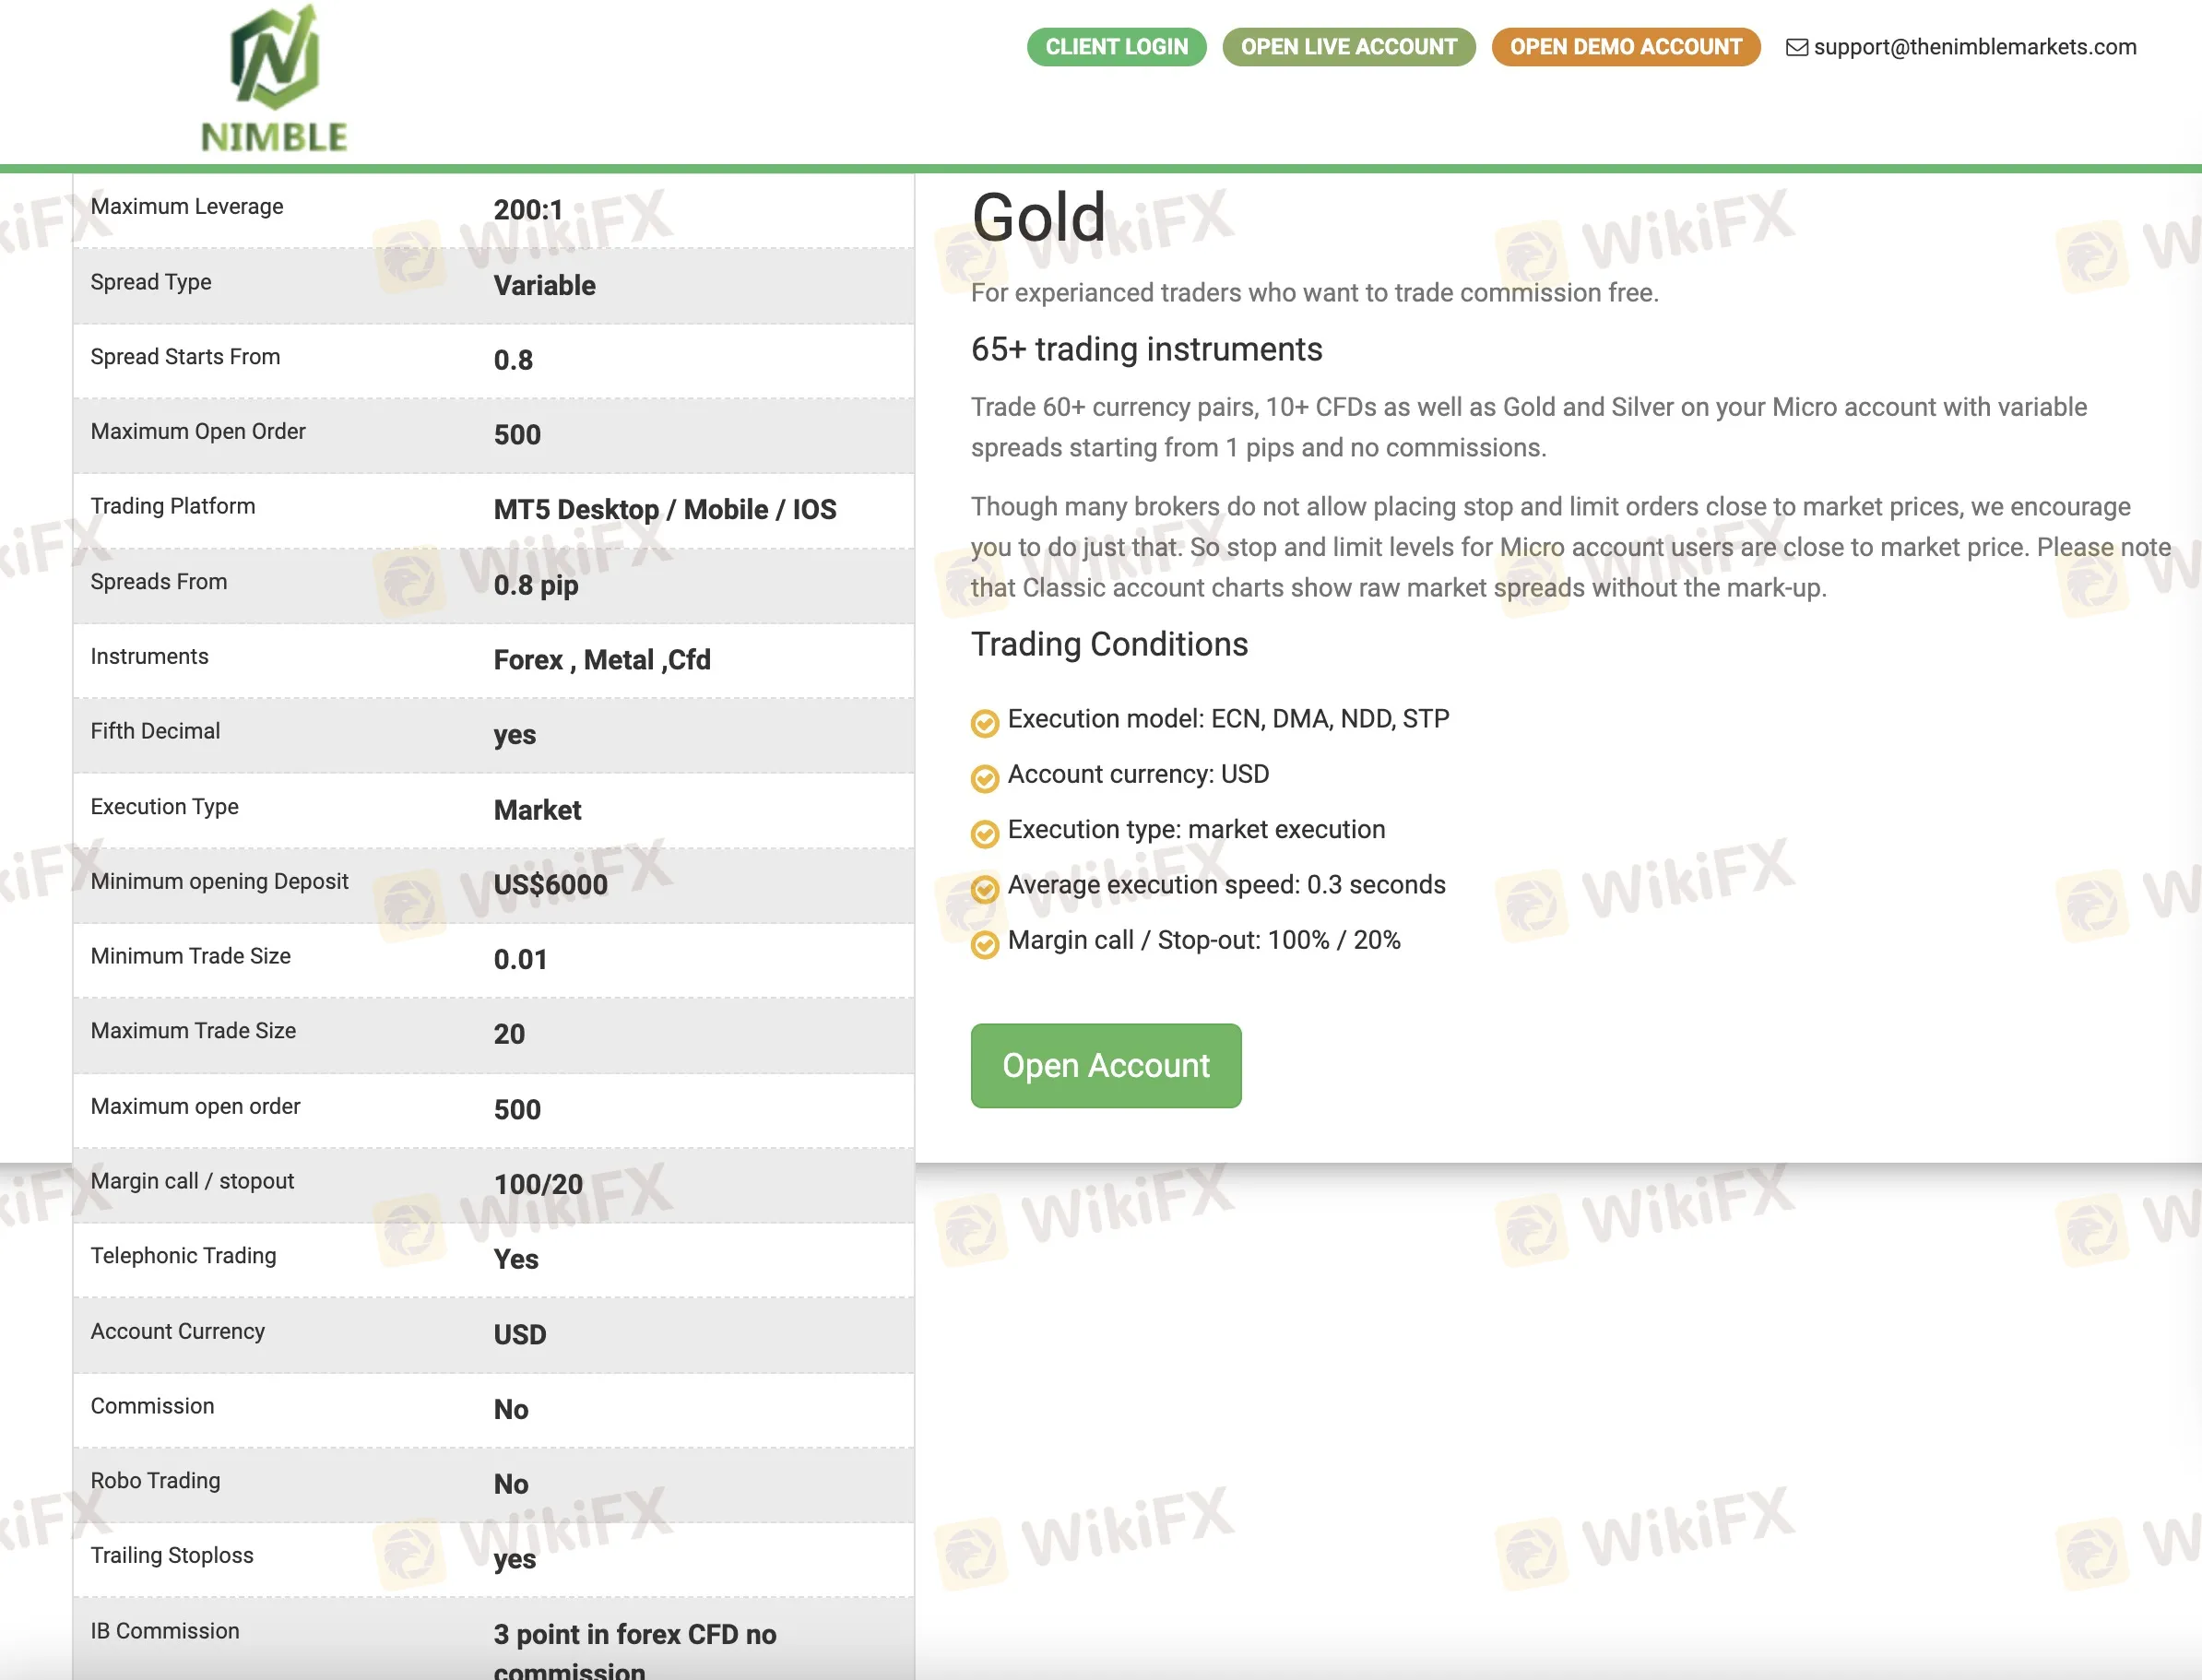
Task: Click the checkmark beside market execution type
Action: coord(985,833)
